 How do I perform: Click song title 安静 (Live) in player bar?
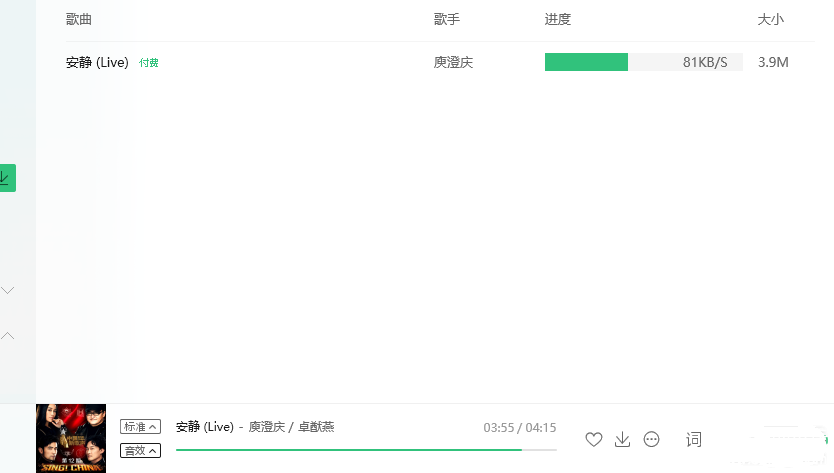coord(205,427)
